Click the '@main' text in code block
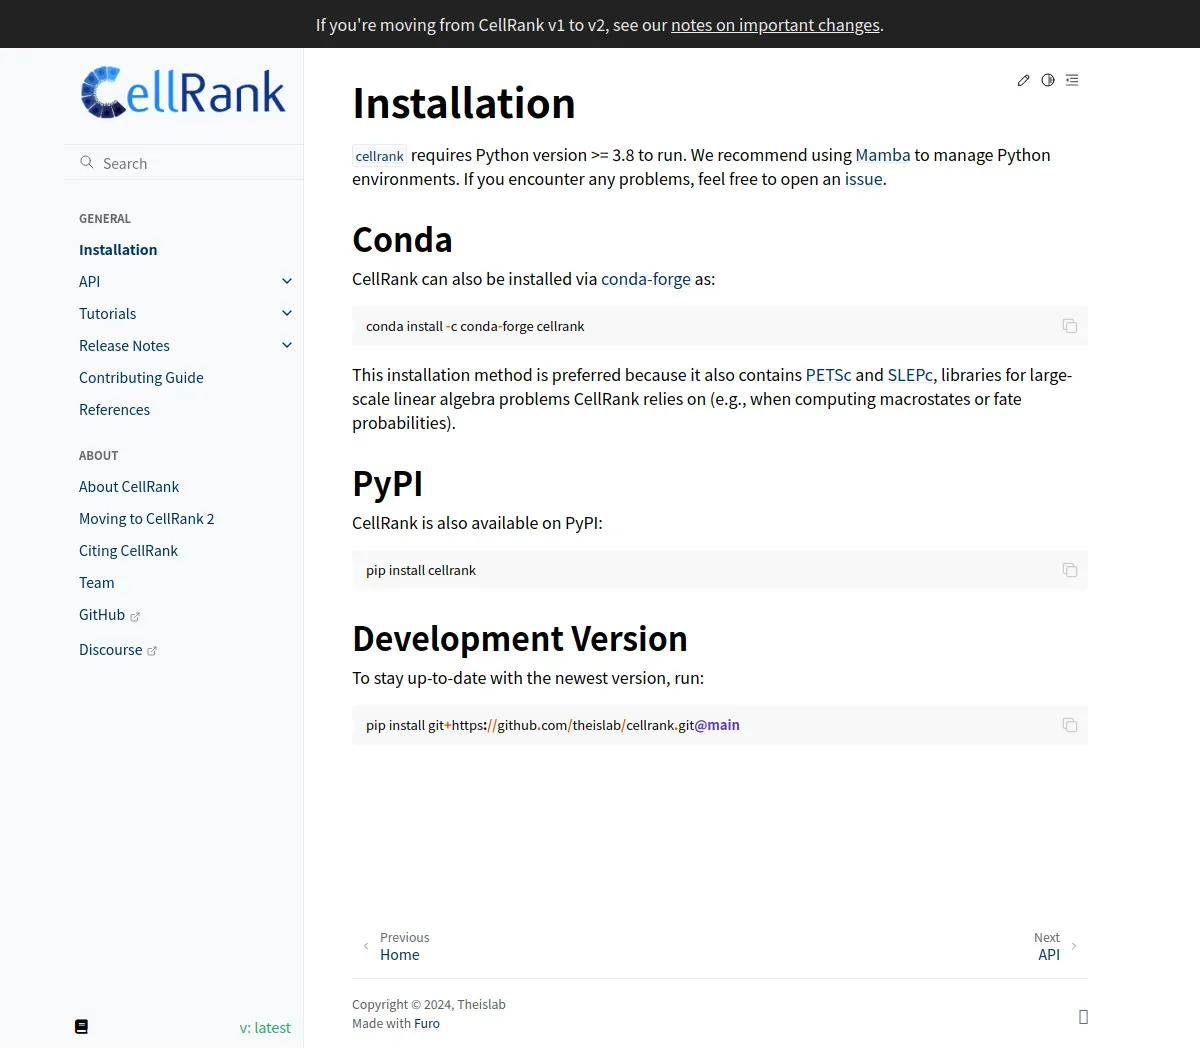Image resolution: width=1200 pixels, height=1048 pixels. click(x=717, y=725)
